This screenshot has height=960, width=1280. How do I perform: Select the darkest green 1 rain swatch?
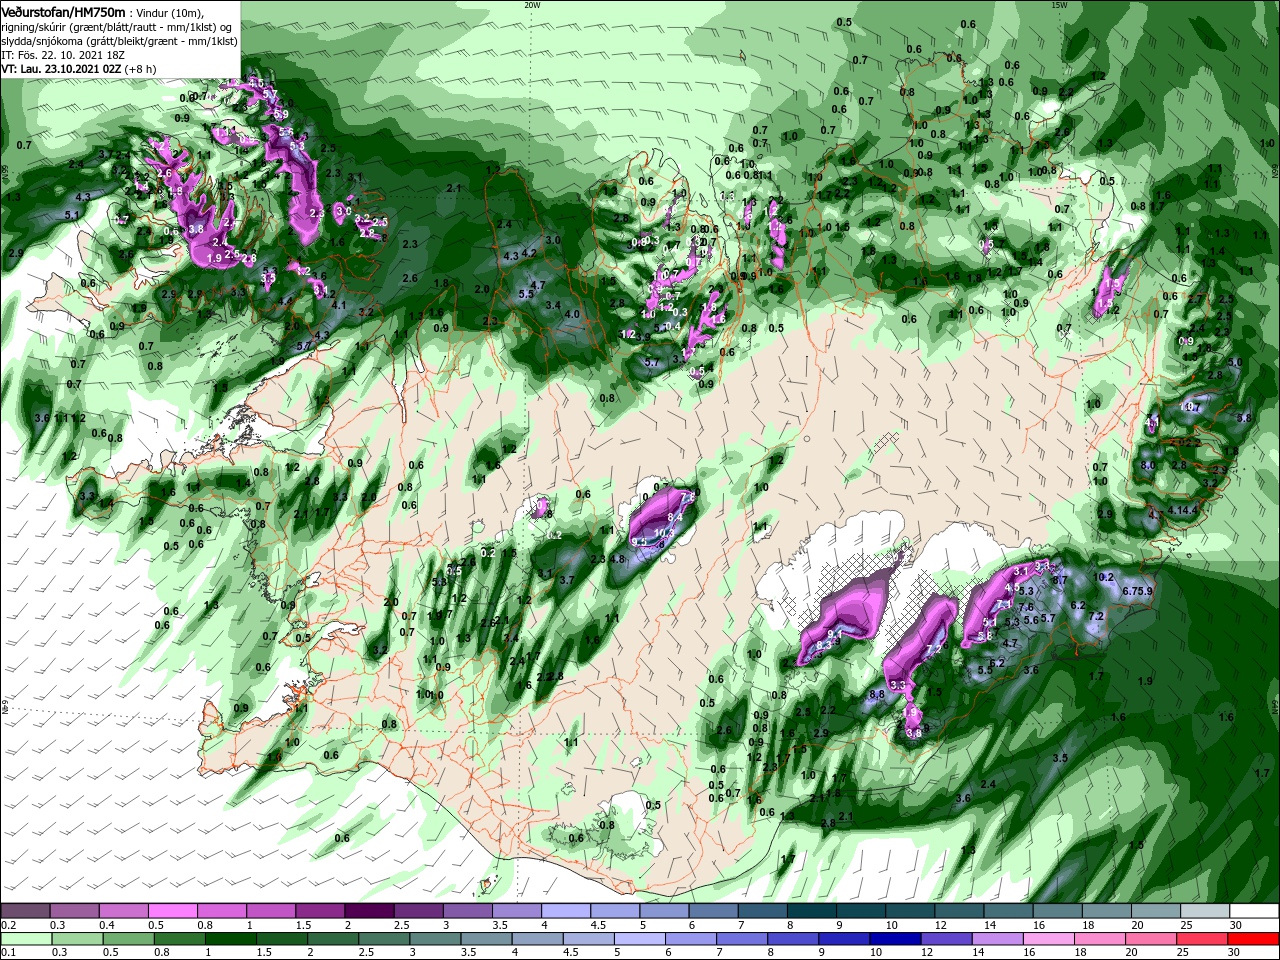[230, 939]
